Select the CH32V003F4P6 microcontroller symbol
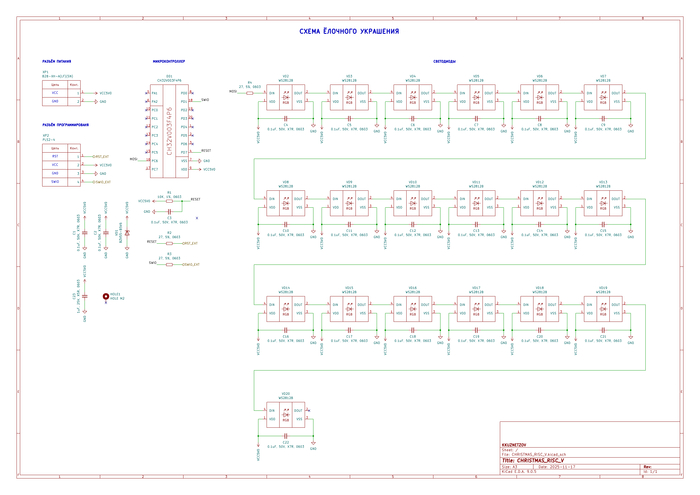 (x=168, y=129)
